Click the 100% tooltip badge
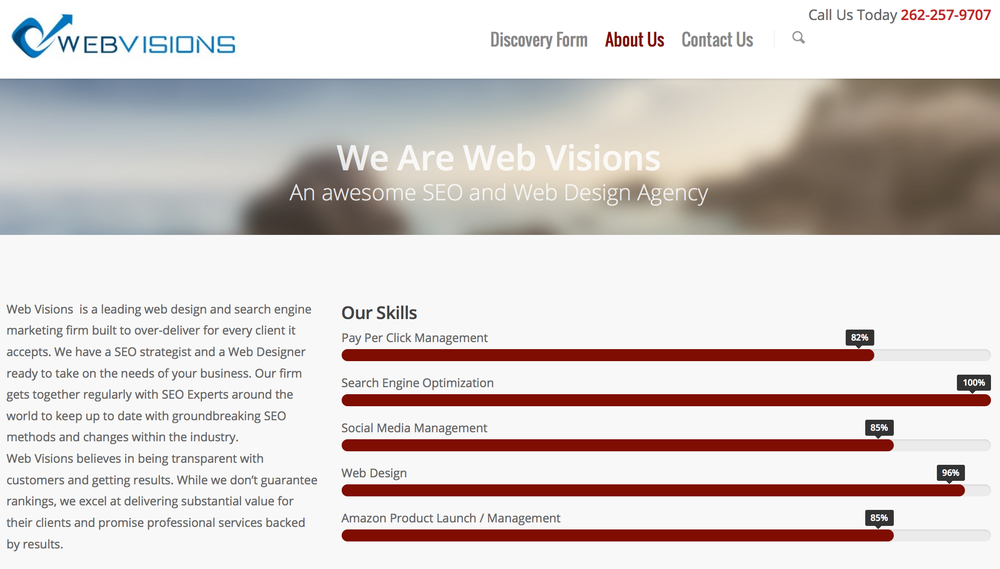 (x=974, y=383)
